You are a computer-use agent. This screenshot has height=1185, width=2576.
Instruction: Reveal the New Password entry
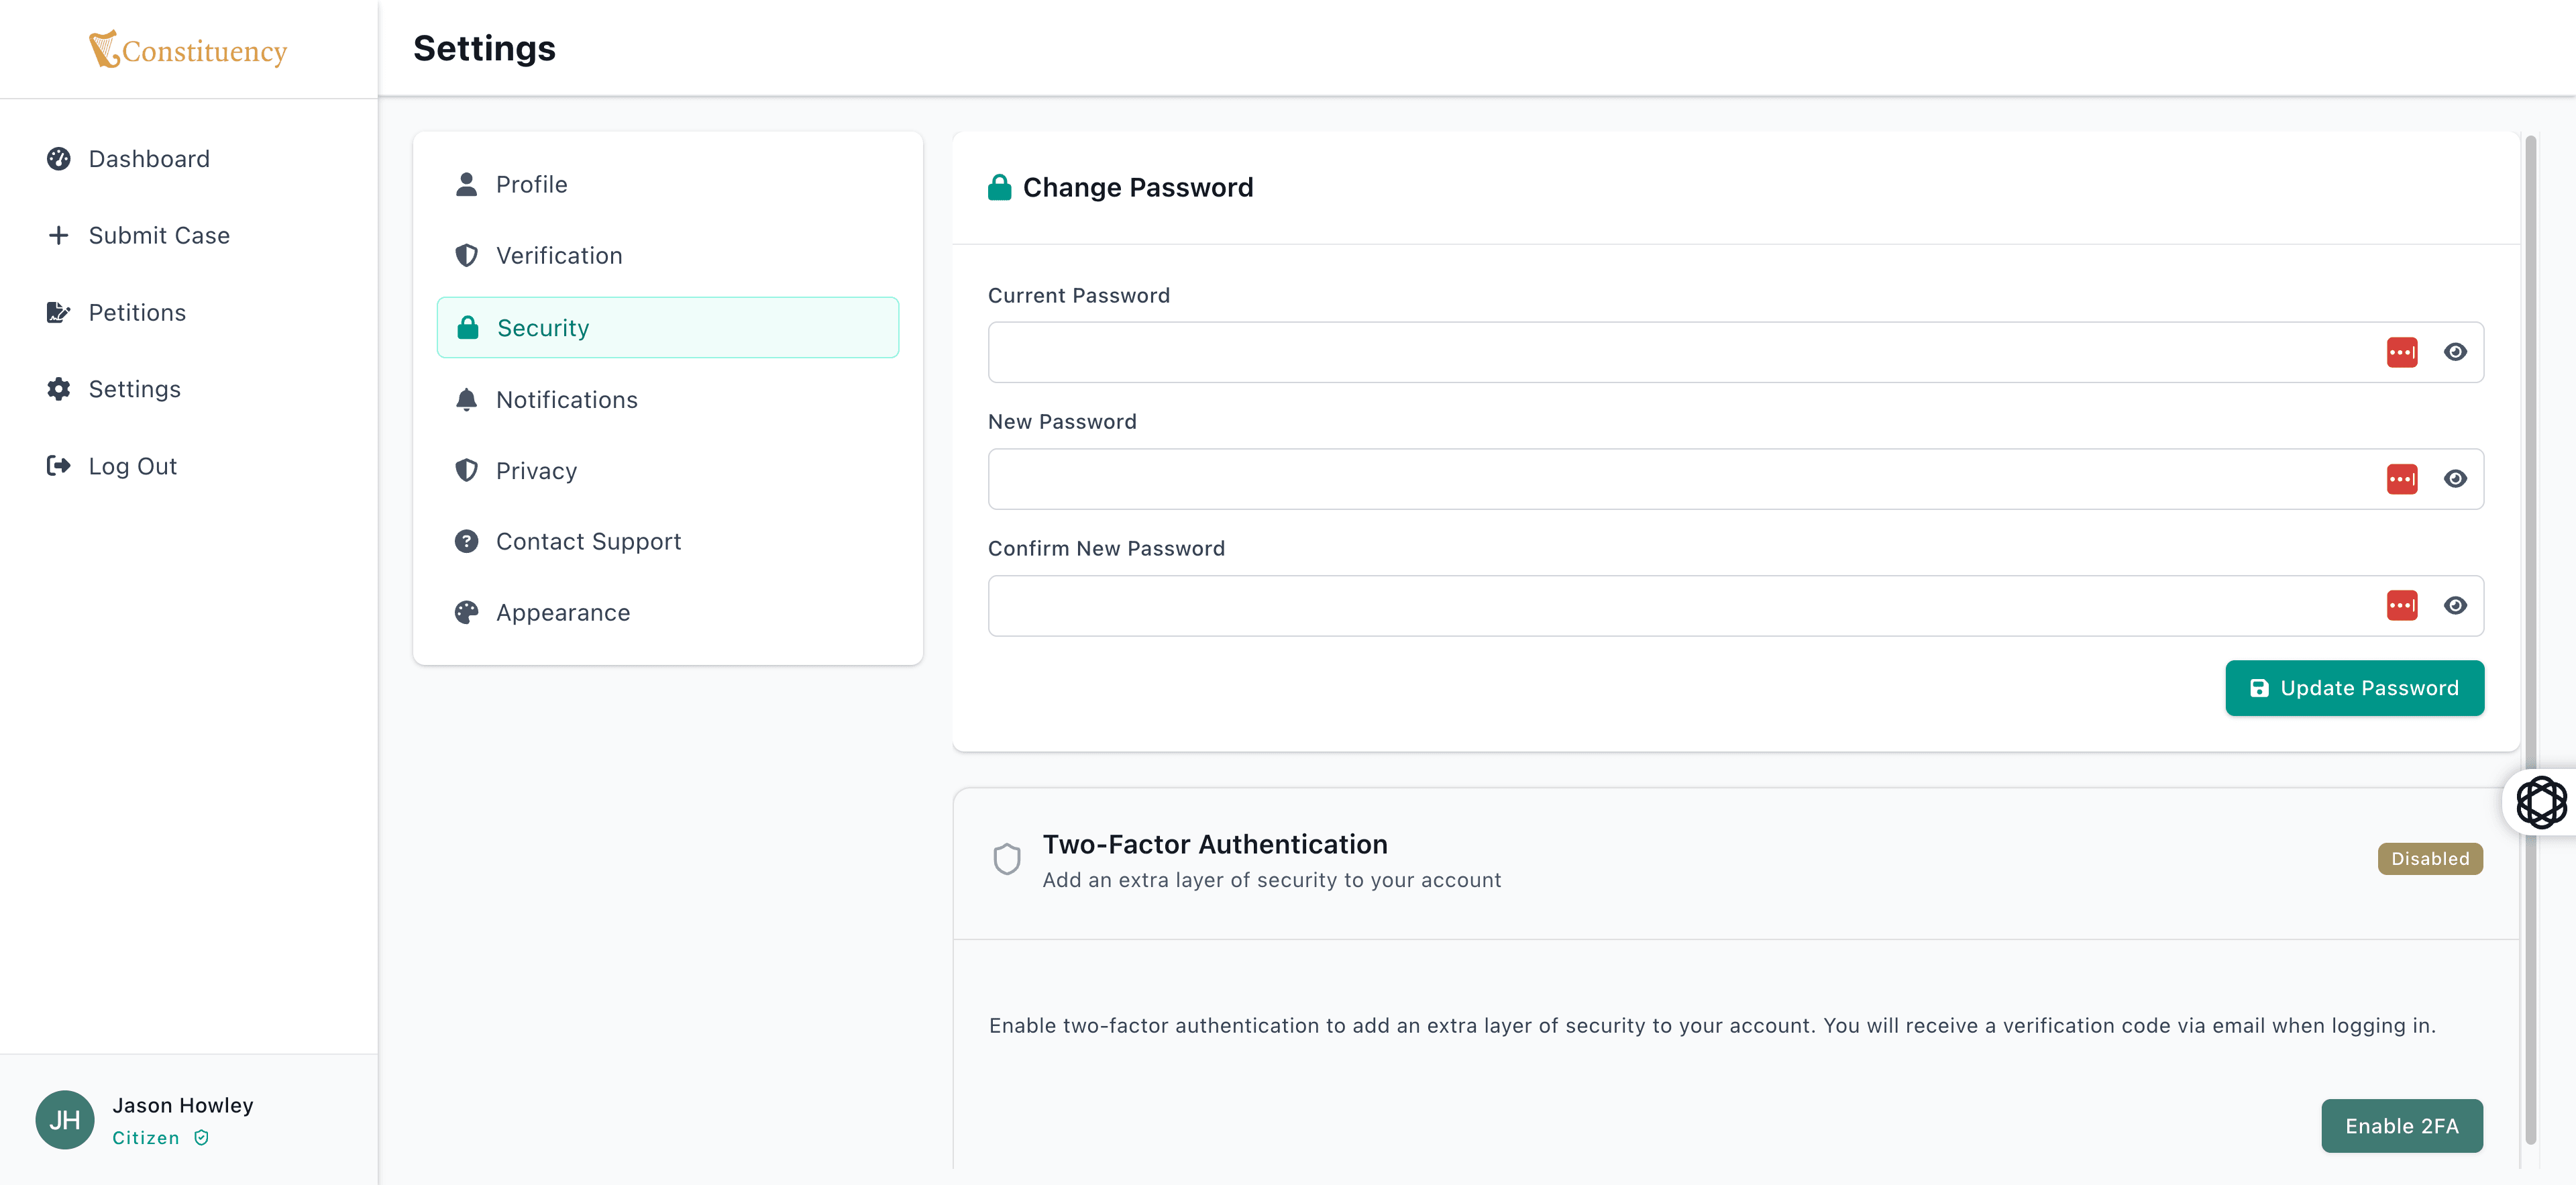coord(2457,479)
